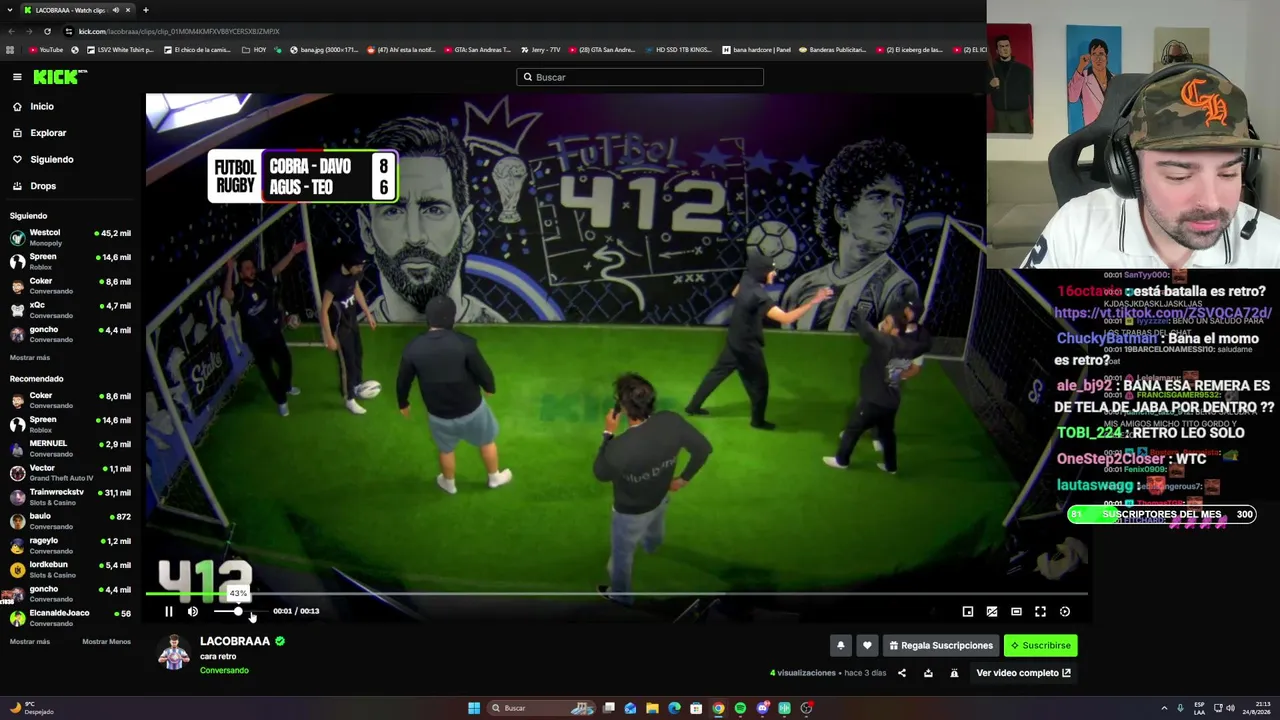Open Microsoft Store from the taskbar
This screenshot has width=1280, height=720.
coord(696,708)
